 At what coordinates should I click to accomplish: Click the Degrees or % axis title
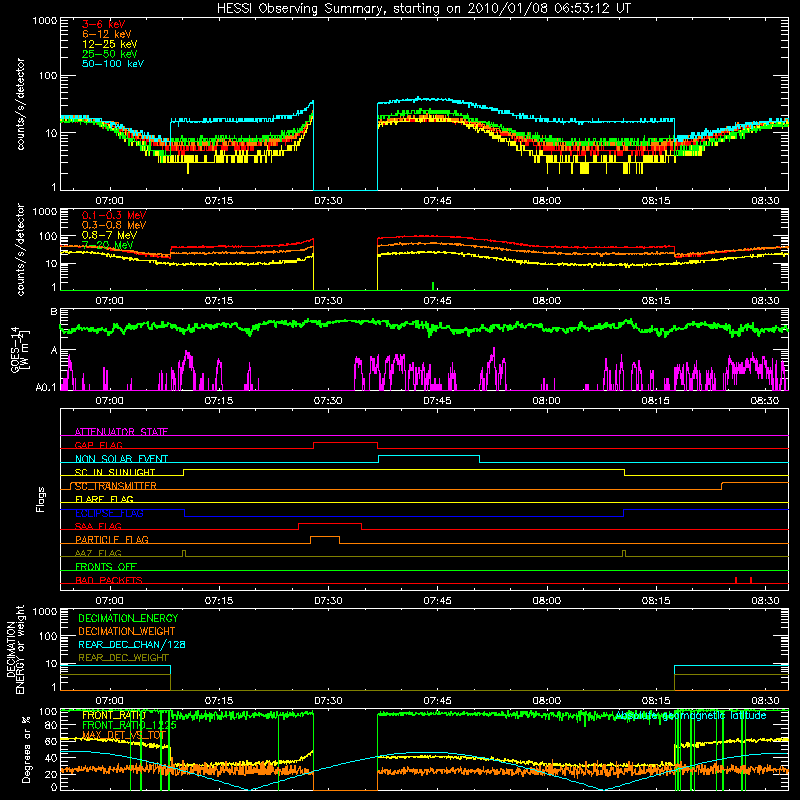point(26,749)
